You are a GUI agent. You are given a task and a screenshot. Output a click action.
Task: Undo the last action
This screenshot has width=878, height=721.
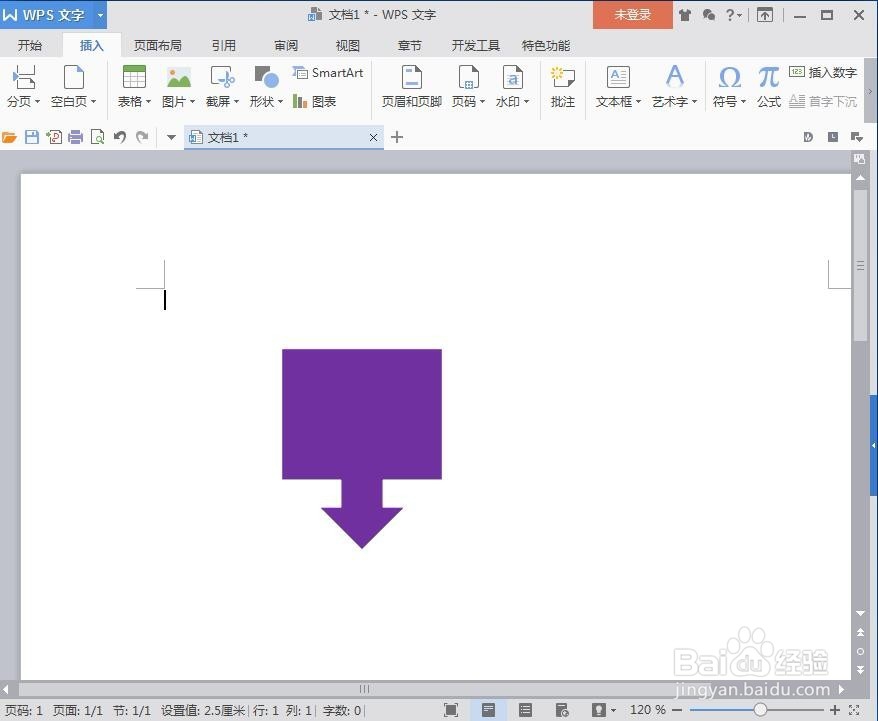pyautogui.click(x=120, y=137)
